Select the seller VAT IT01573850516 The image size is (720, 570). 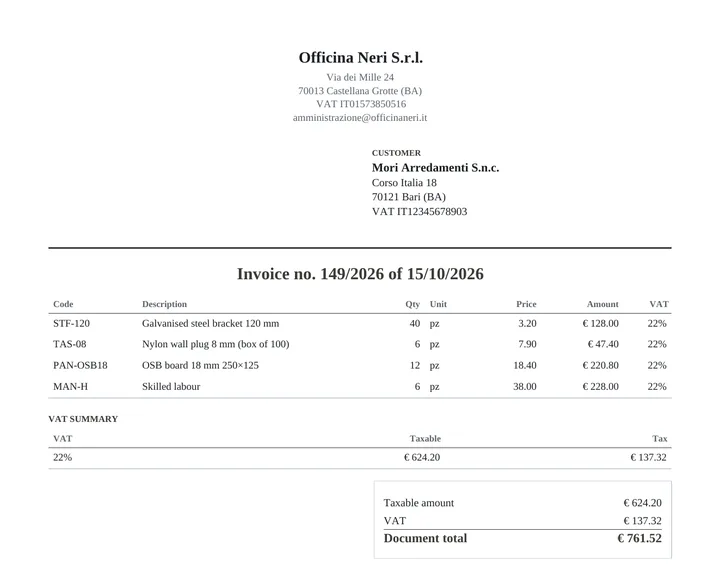[361, 104]
